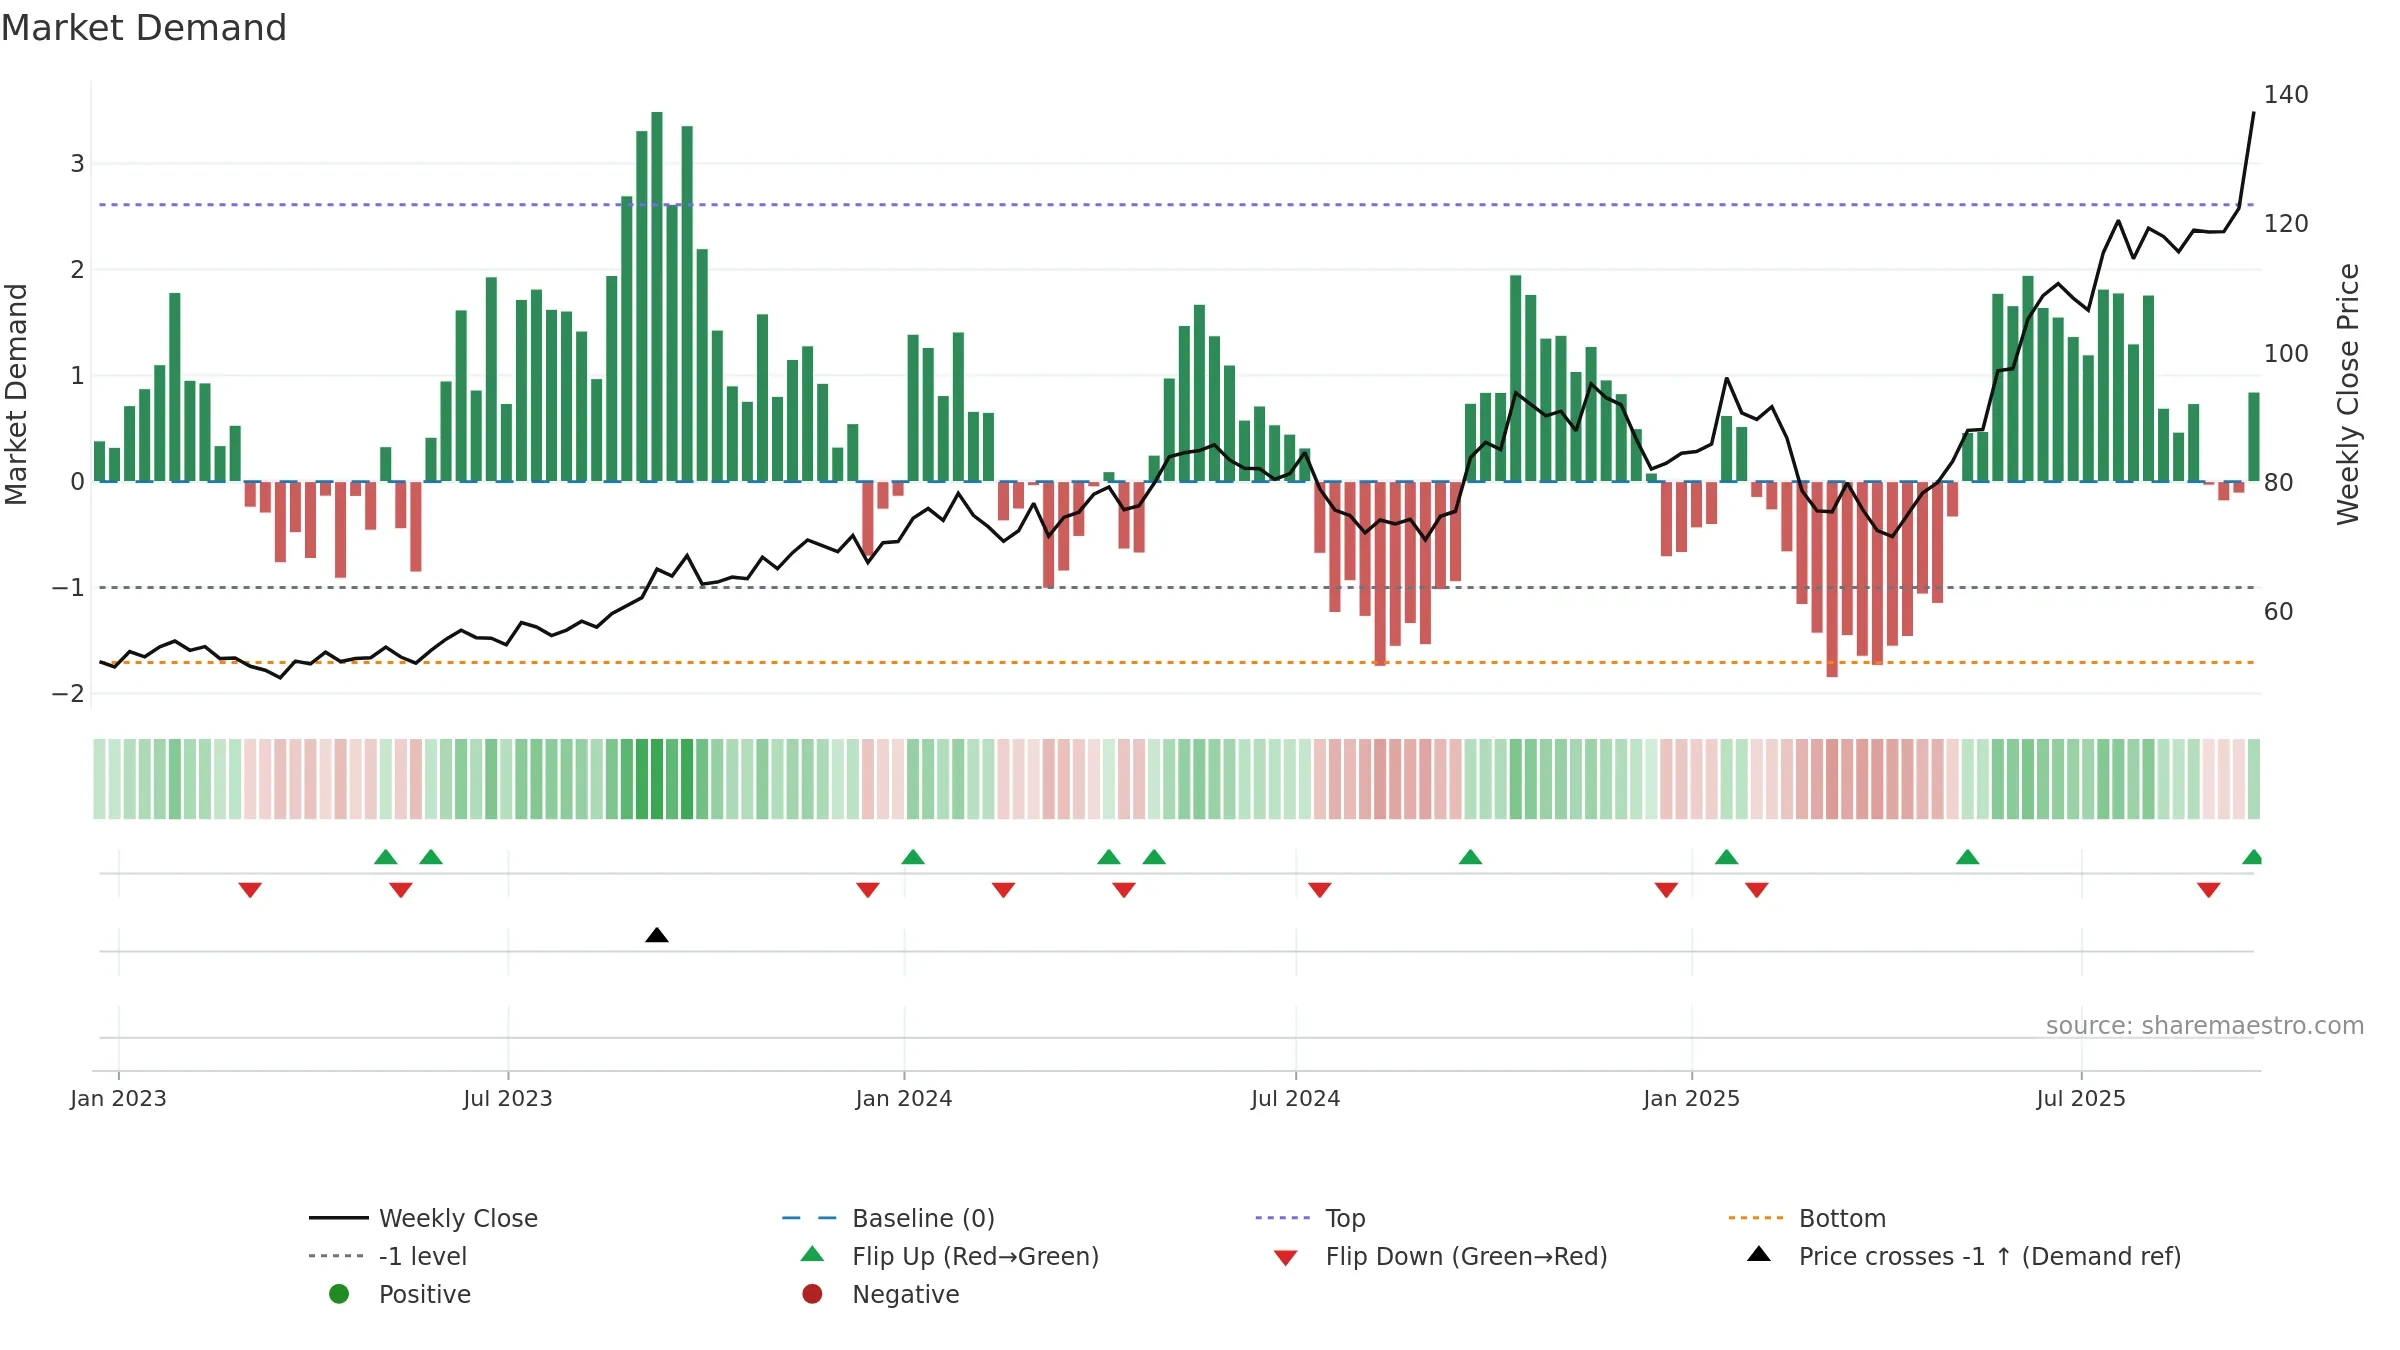
Task: Click the "−1" left demand axis label
Action: coord(68,588)
